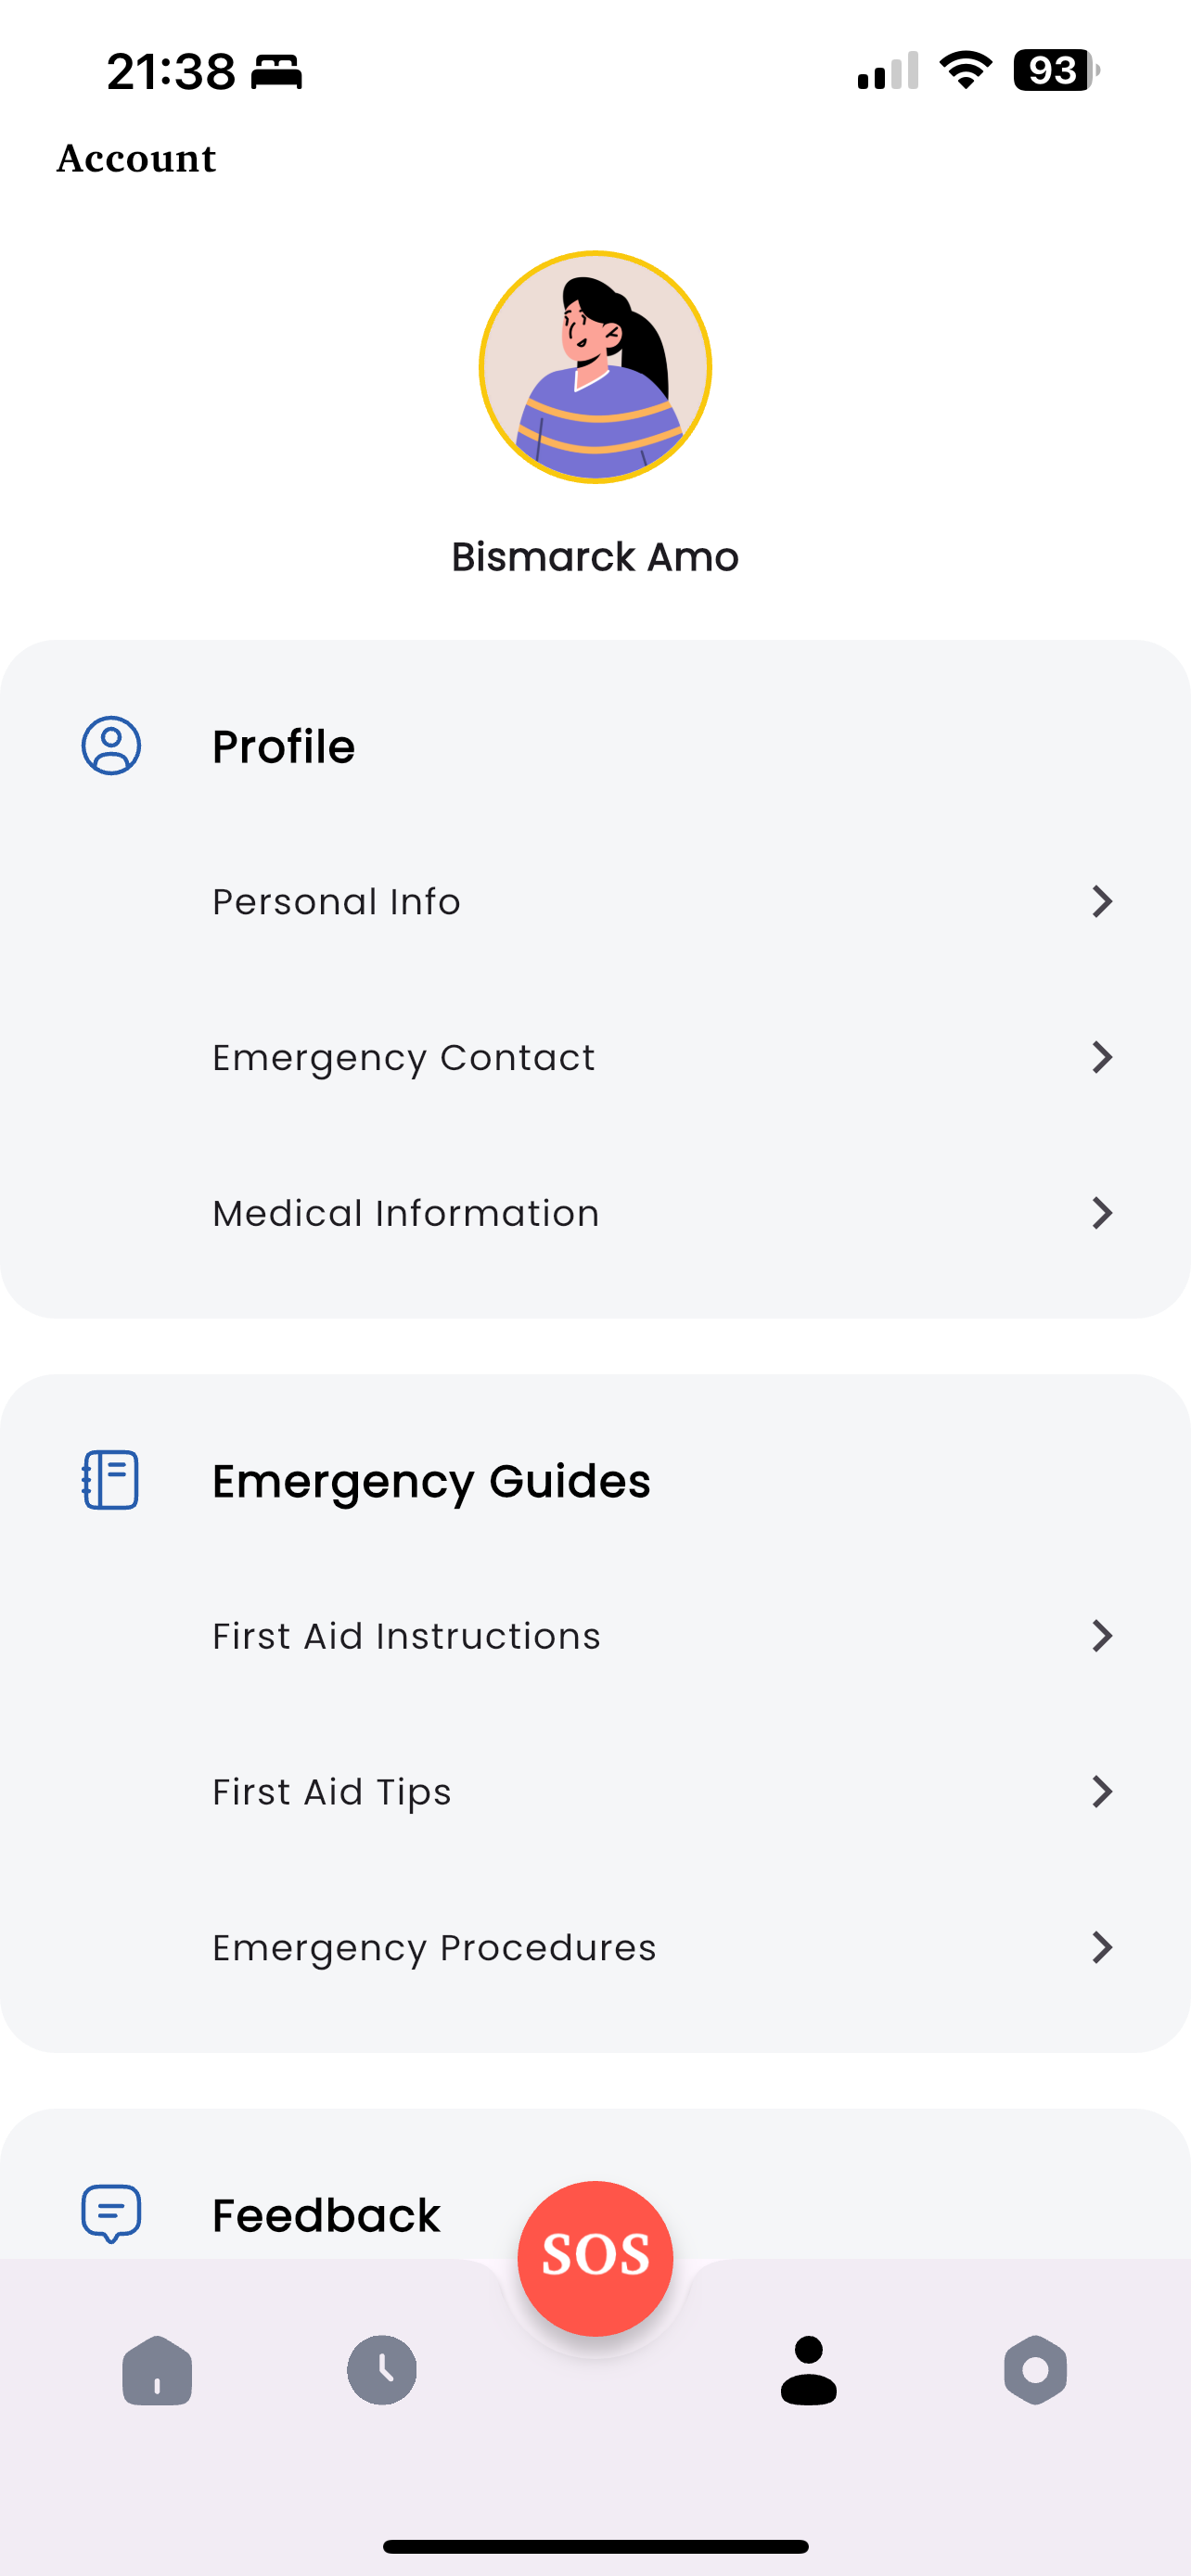Open the hexagon settings tab icon
1191x2576 pixels.
pos(1035,2370)
